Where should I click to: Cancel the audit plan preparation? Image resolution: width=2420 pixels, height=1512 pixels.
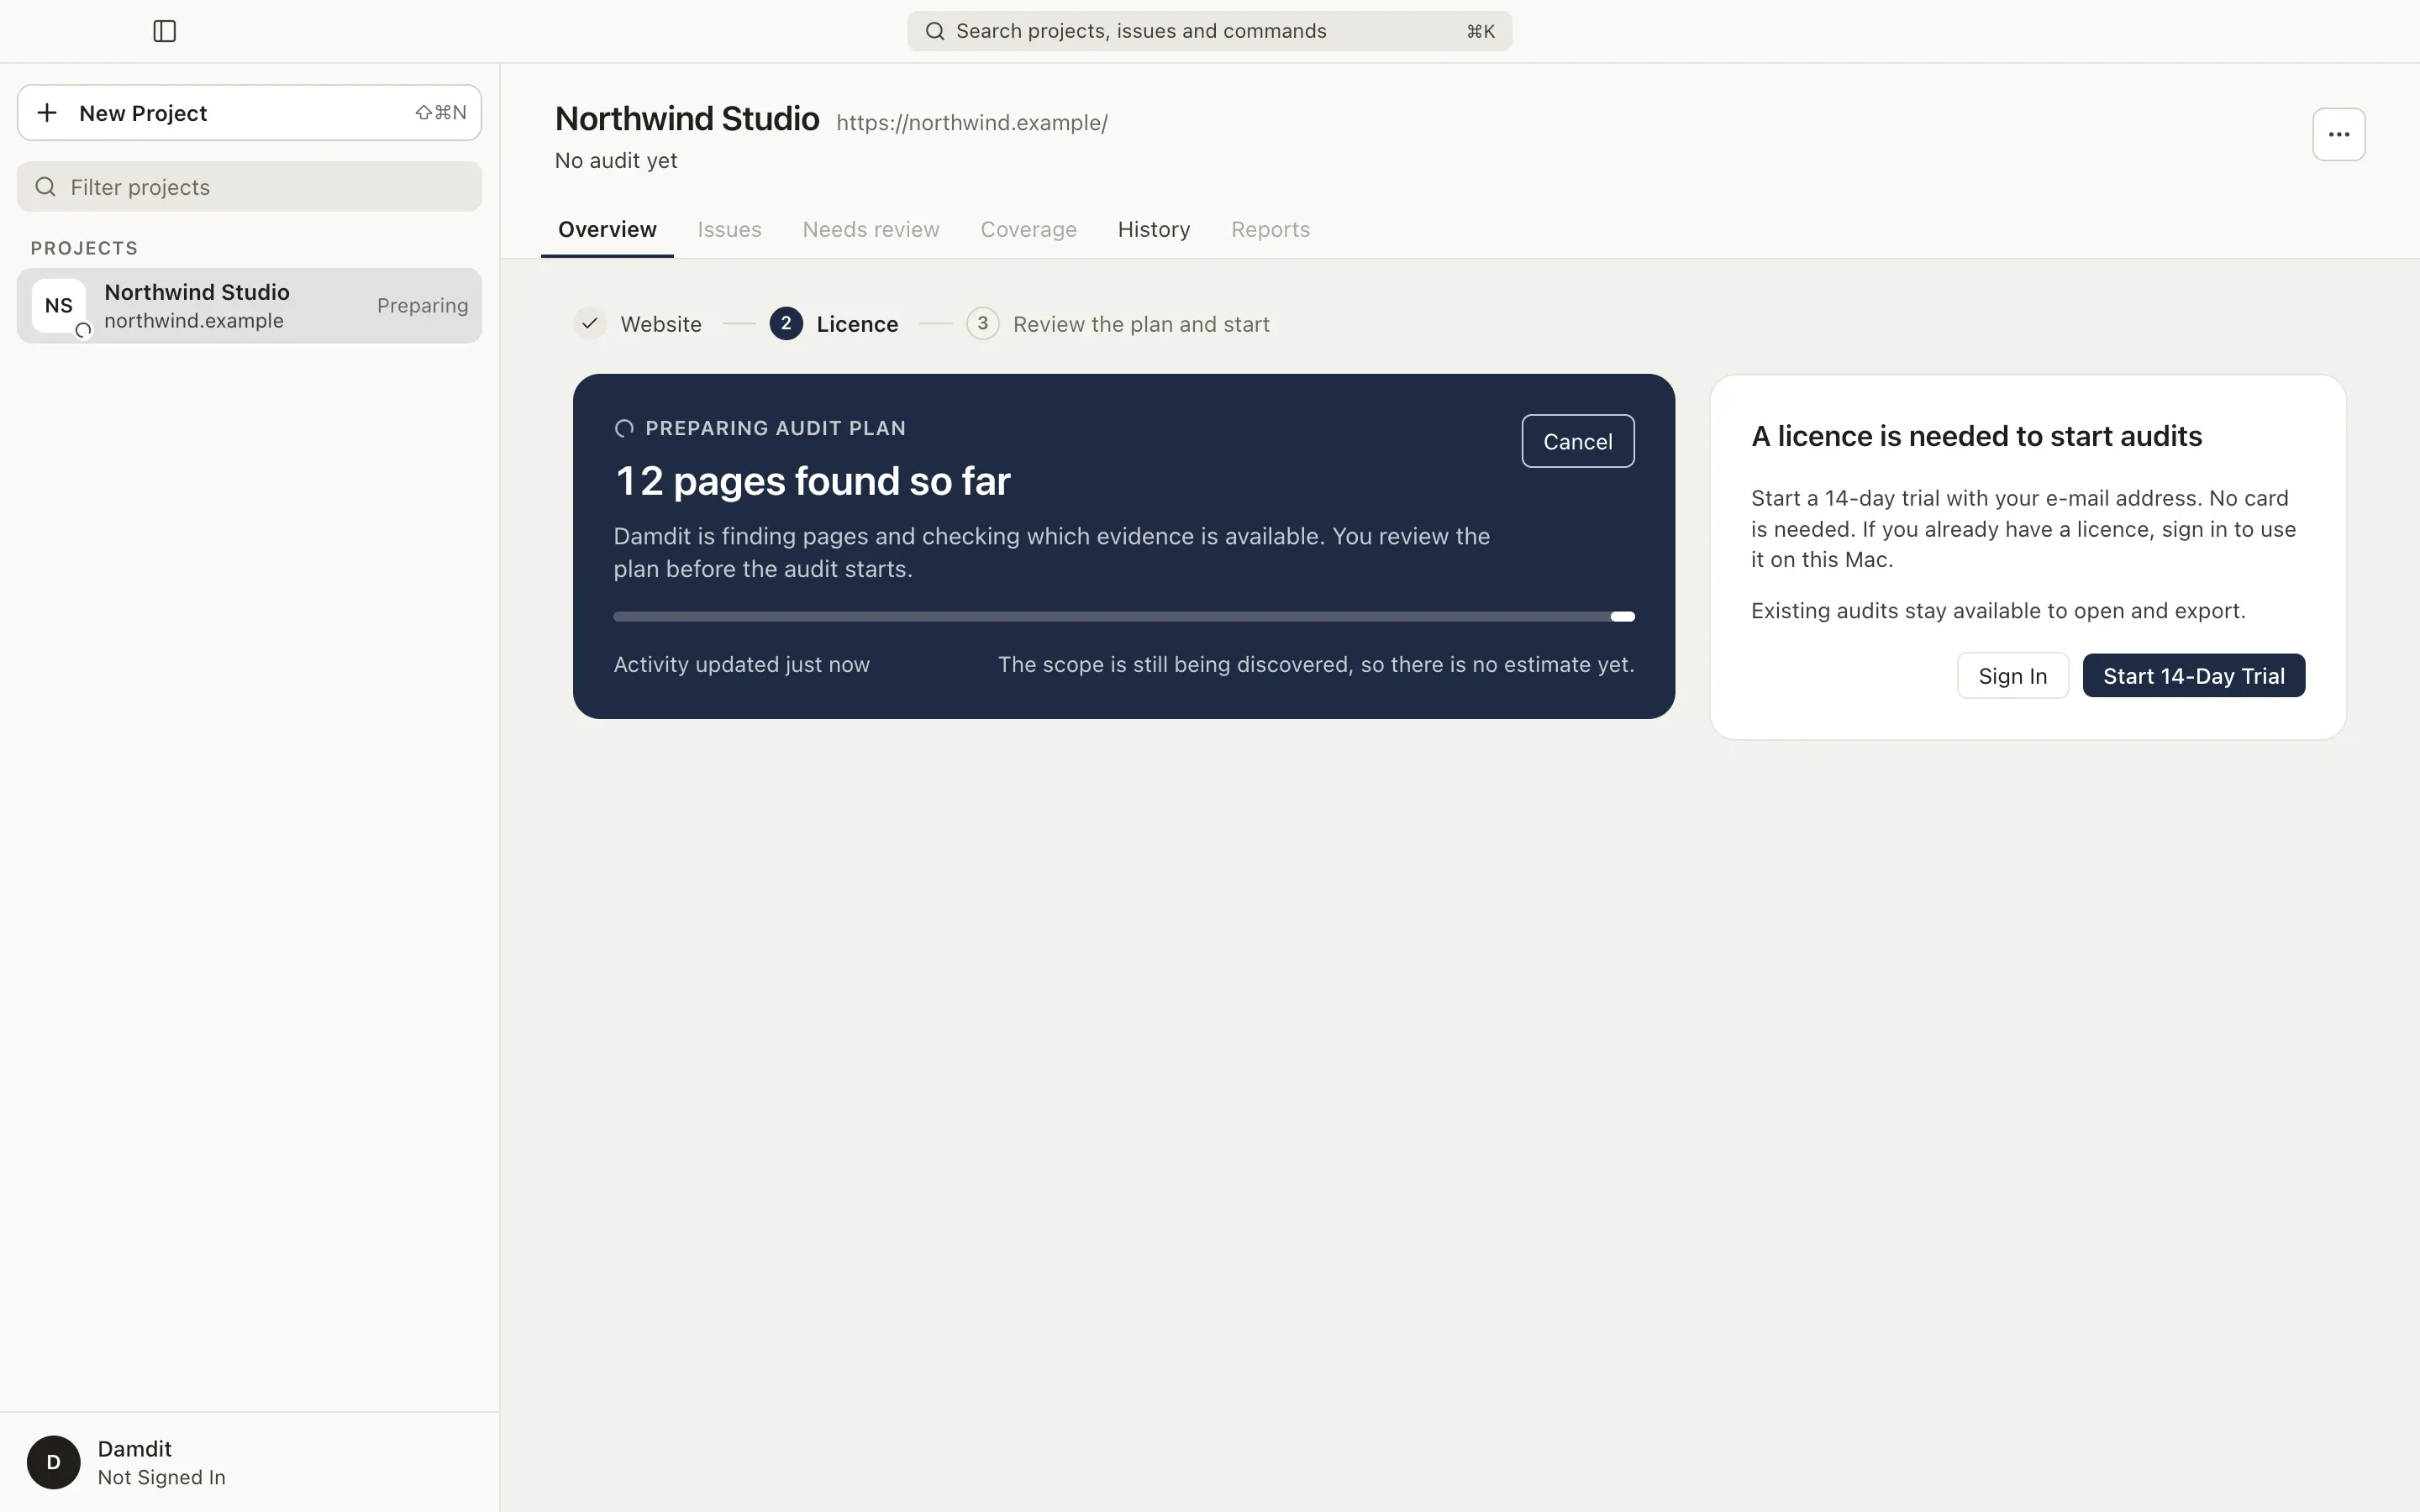pyautogui.click(x=1578, y=441)
